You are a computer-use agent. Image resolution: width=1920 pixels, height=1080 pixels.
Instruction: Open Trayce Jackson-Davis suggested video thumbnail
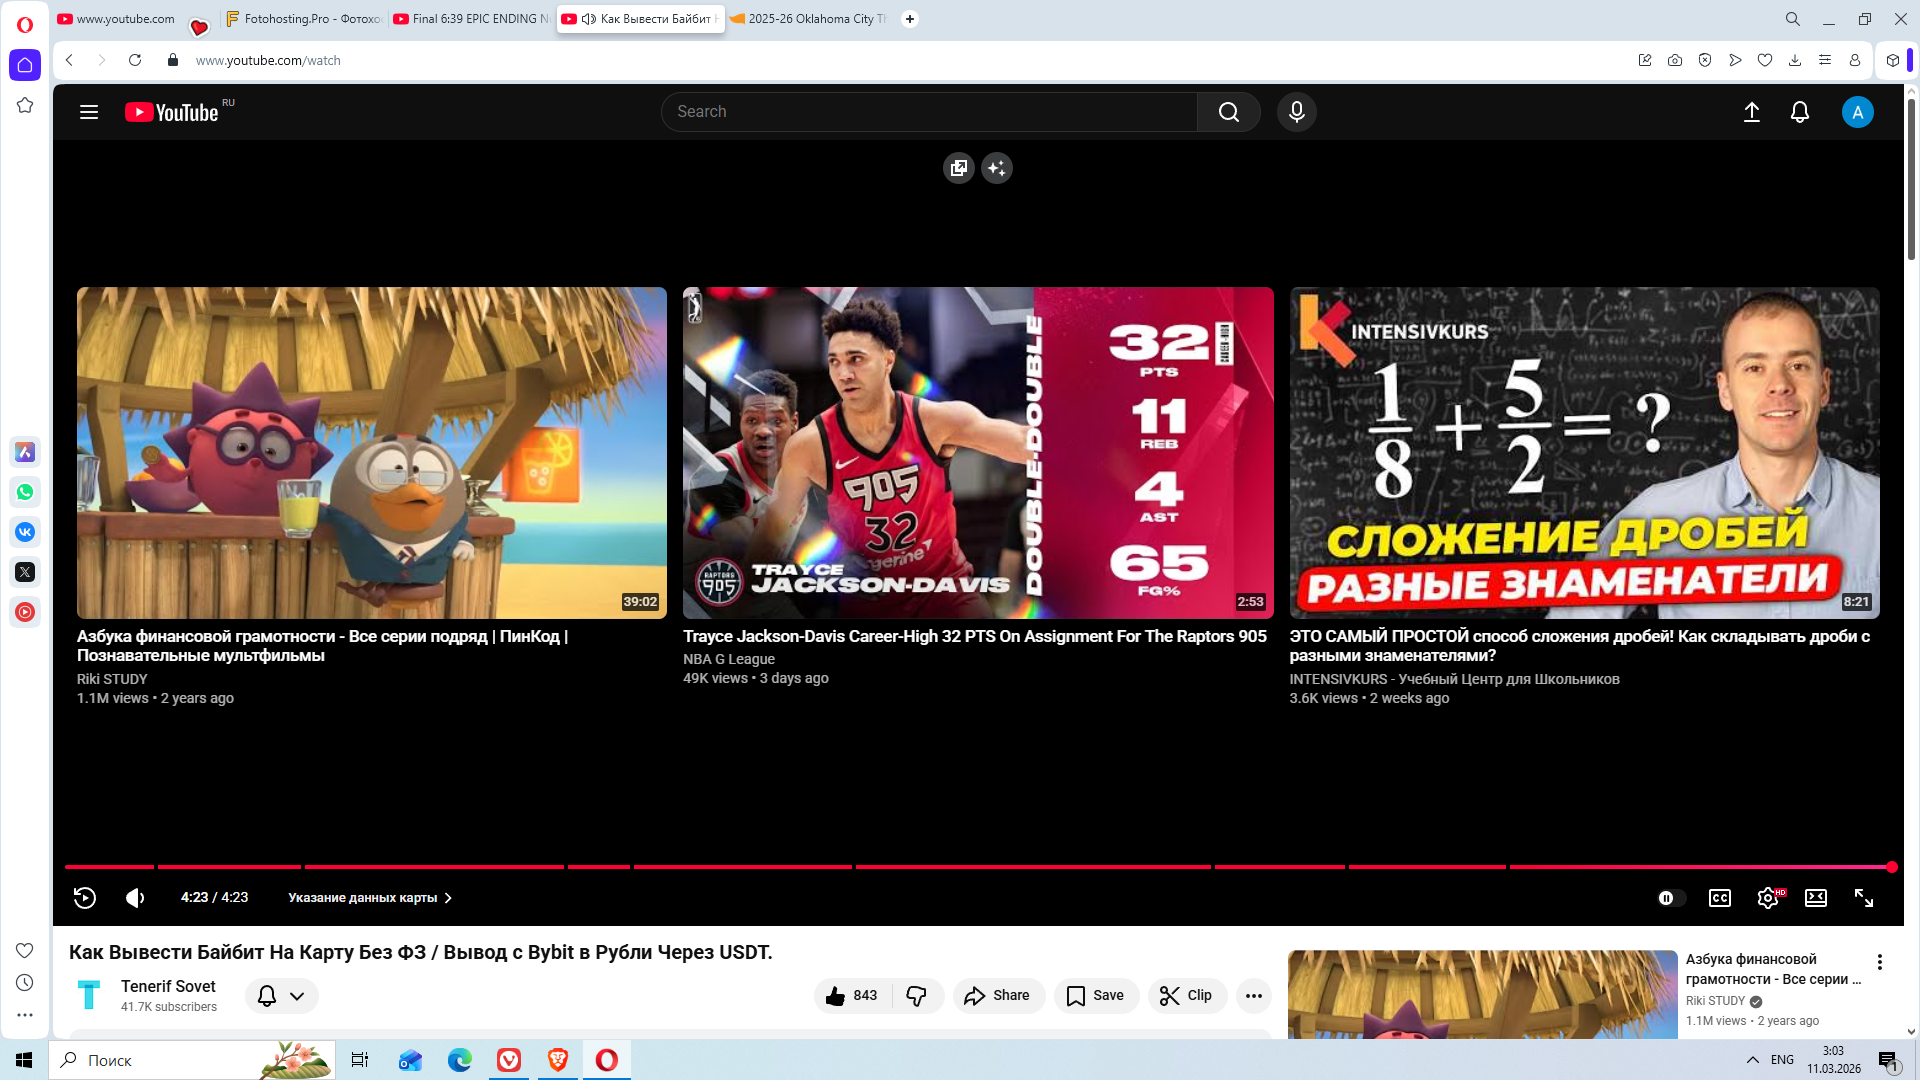977,452
